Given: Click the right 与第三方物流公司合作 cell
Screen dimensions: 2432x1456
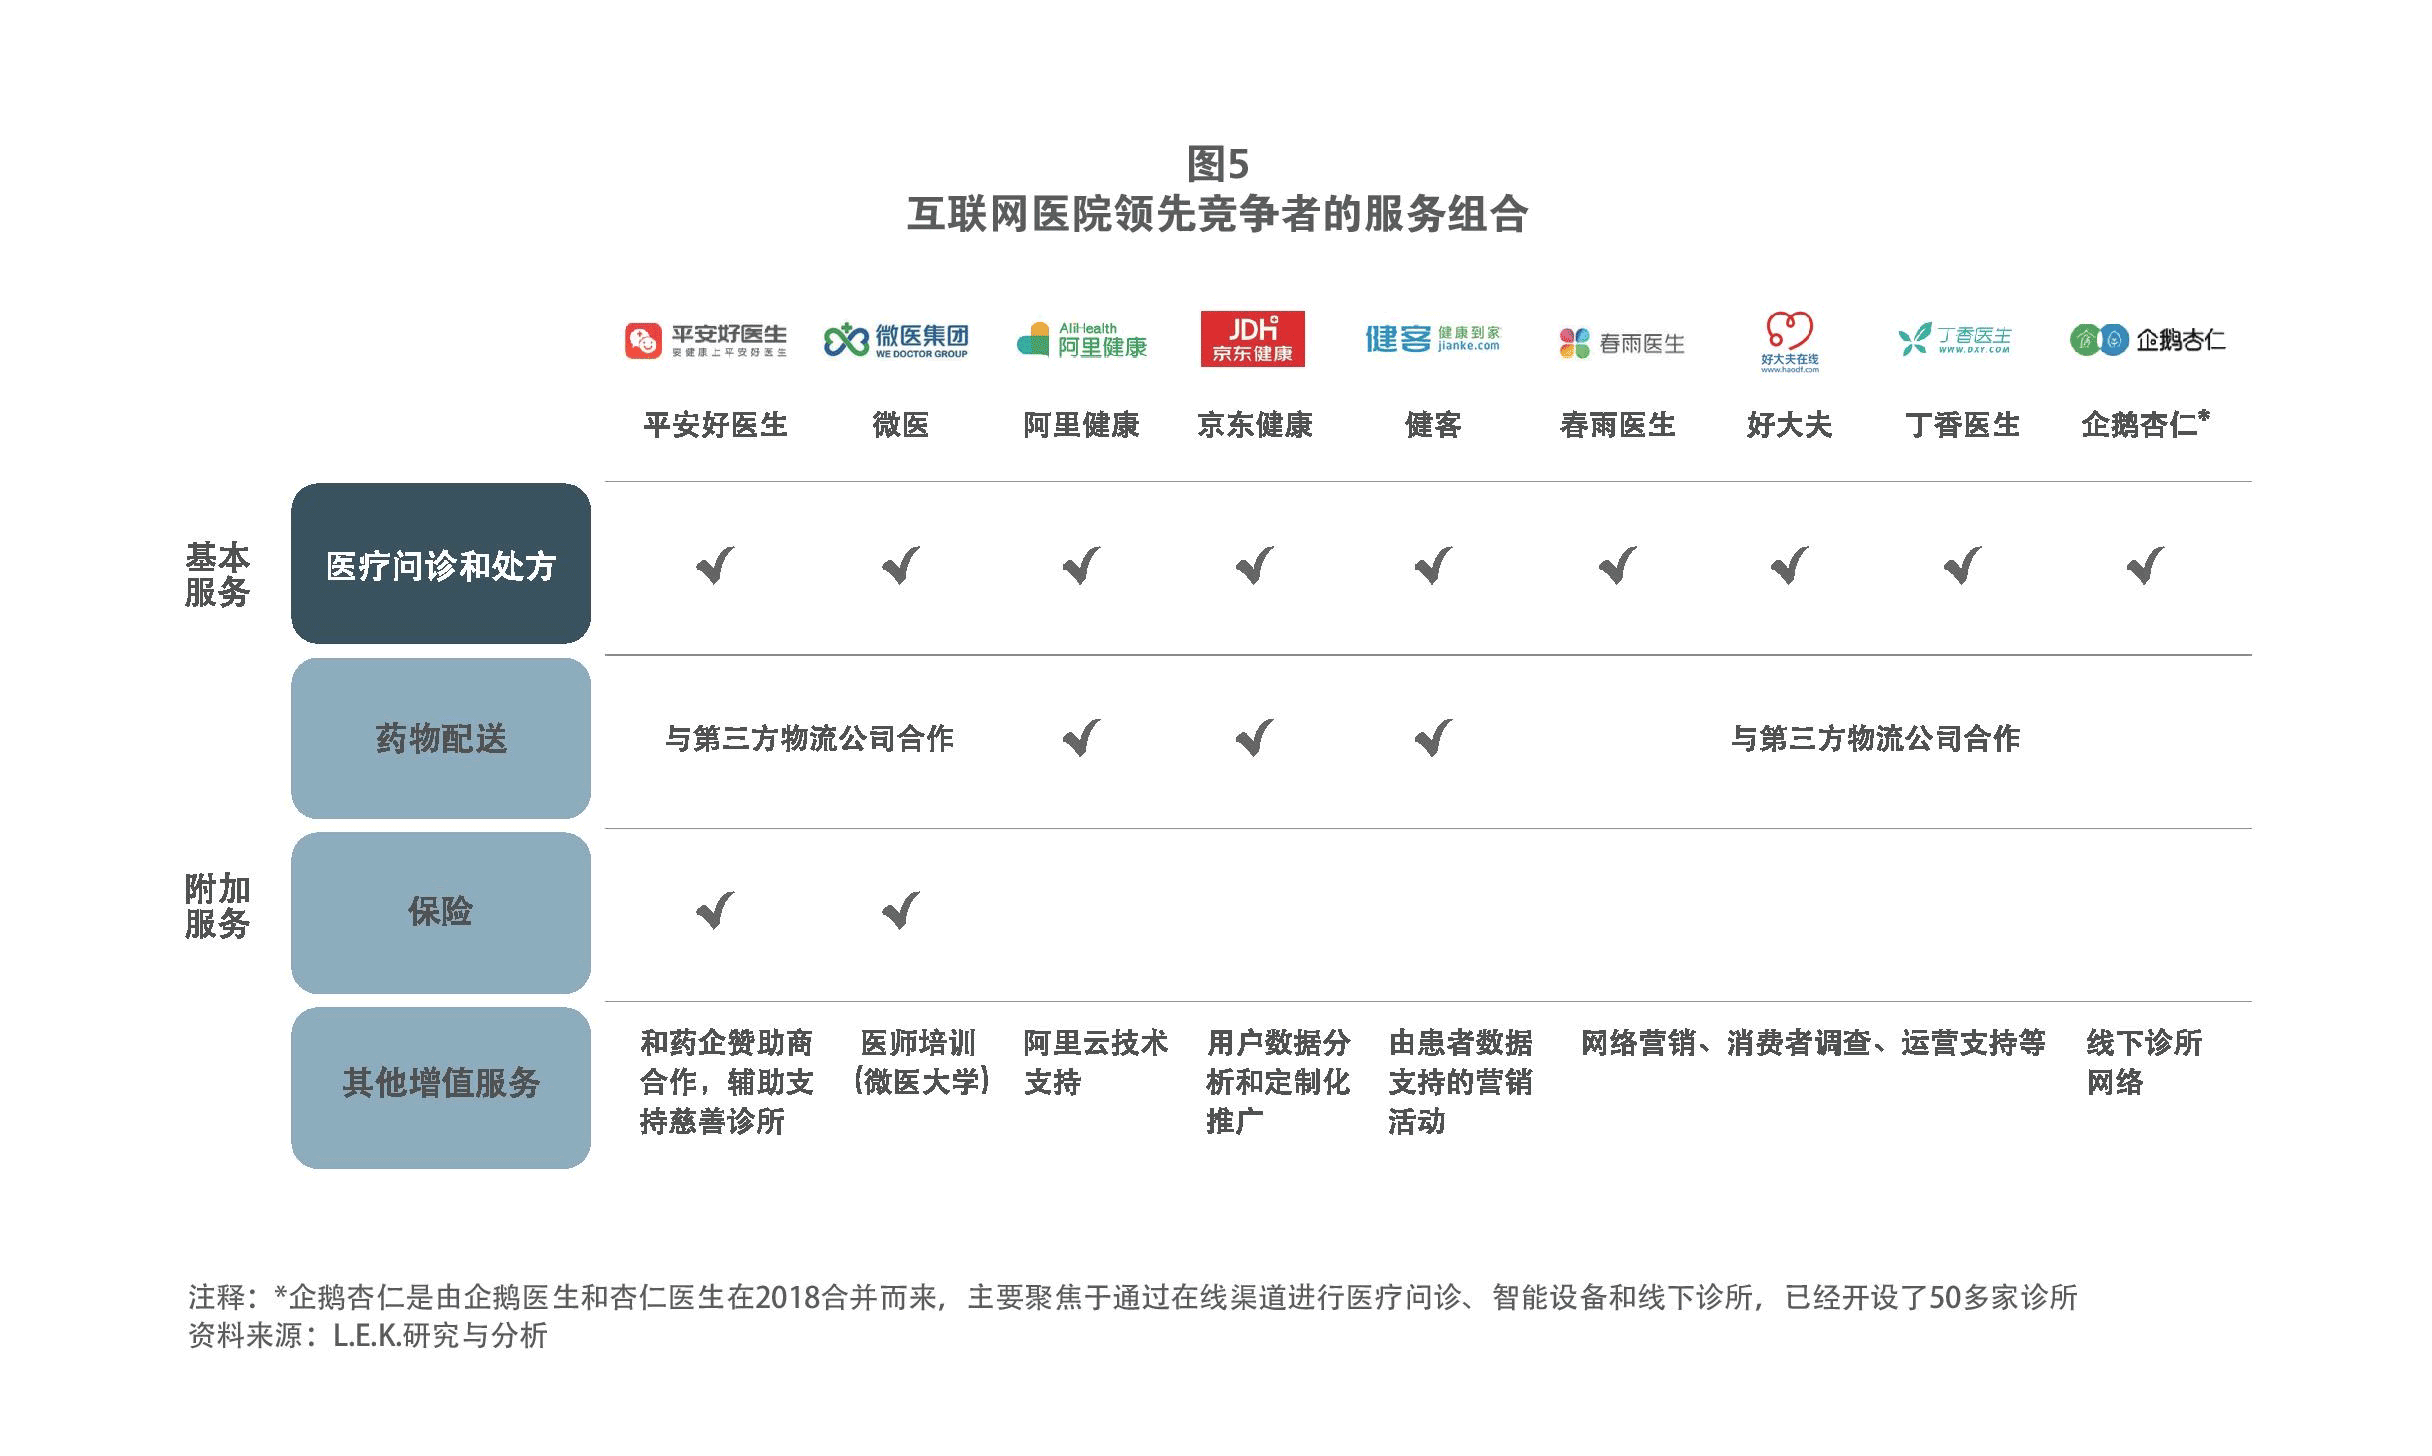Looking at the screenshot, I should (1875, 739).
